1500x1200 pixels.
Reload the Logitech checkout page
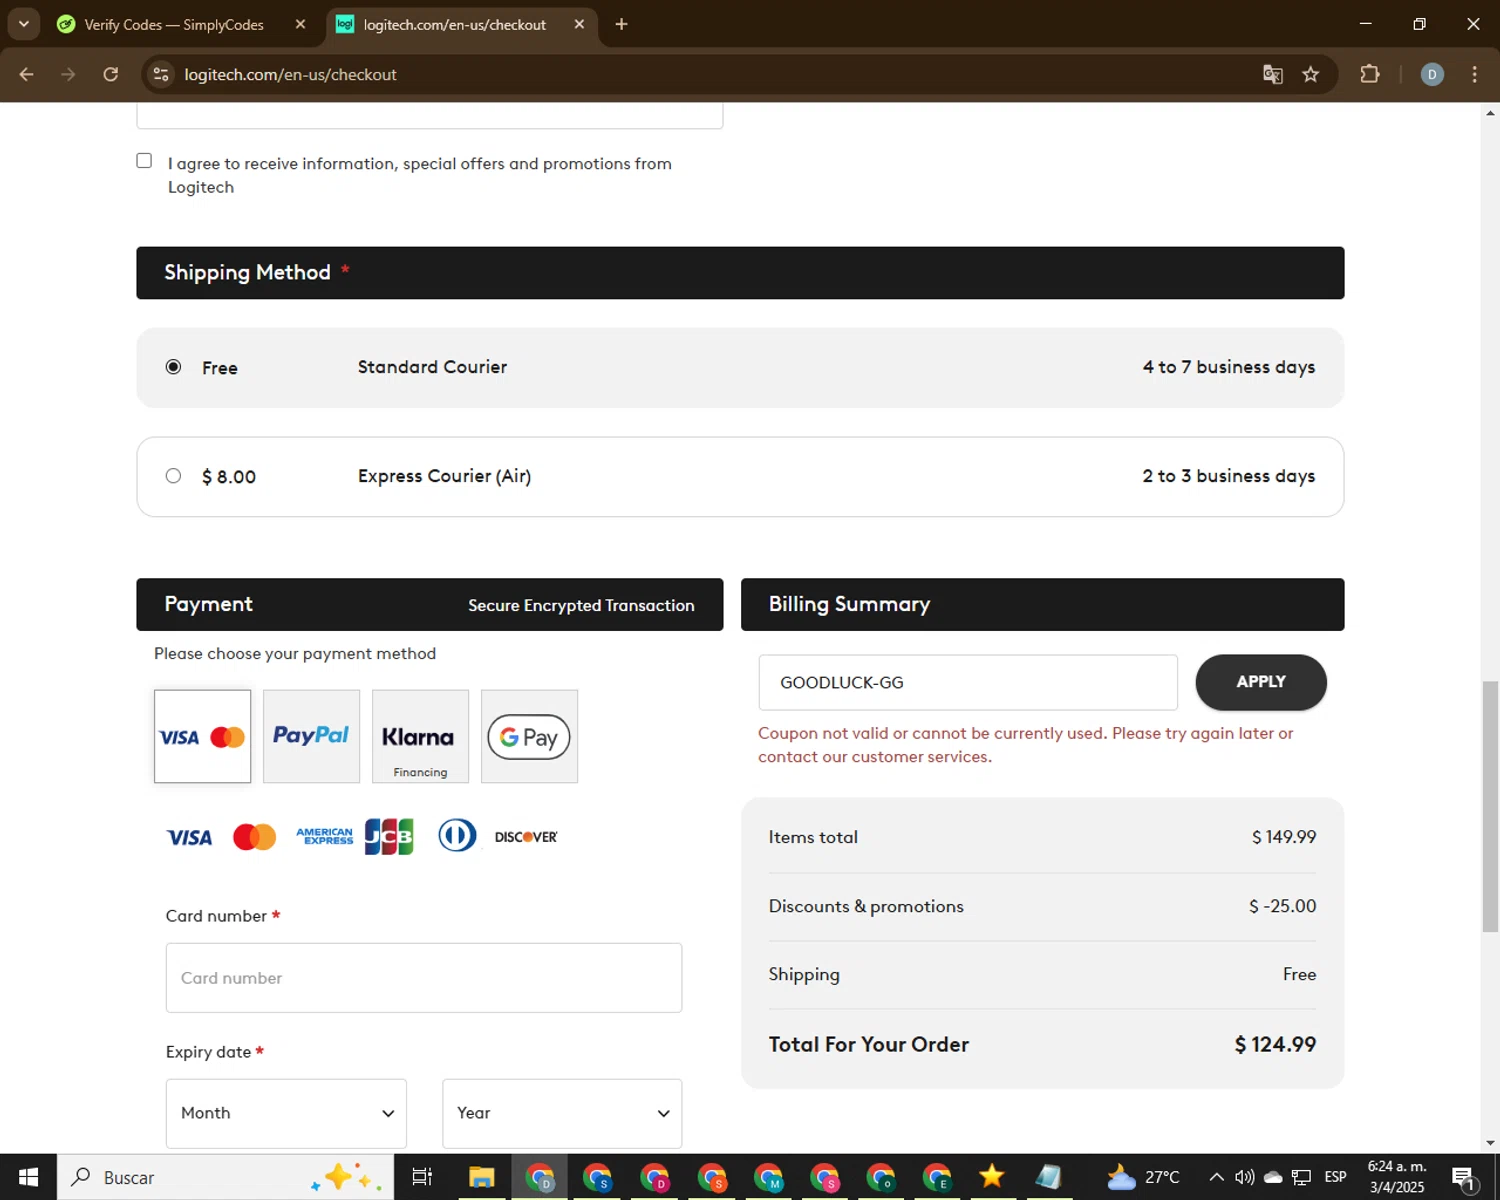coord(111,74)
